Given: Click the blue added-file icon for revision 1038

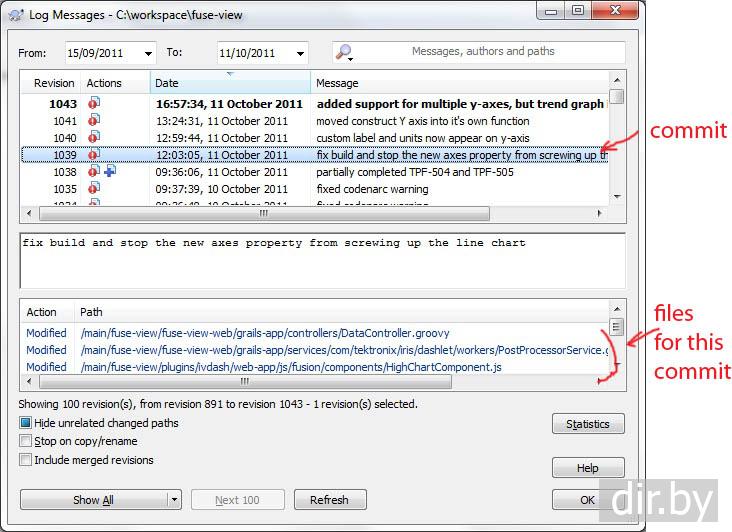Looking at the screenshot, I should [110, 171].
